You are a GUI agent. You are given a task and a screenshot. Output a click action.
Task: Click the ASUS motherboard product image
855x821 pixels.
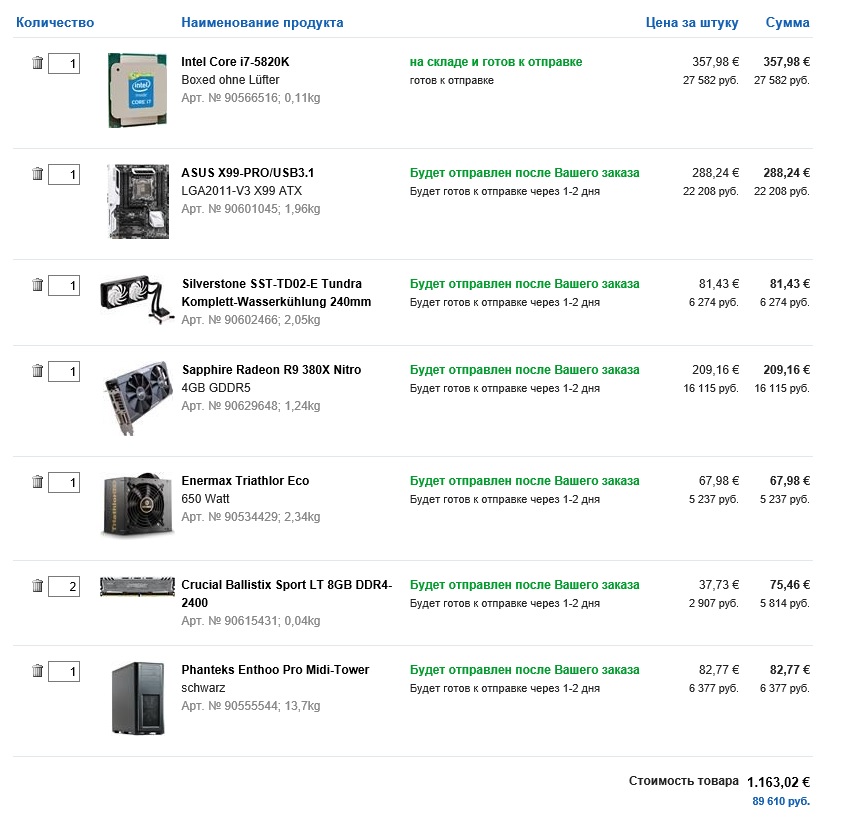(x=138, y=201)
